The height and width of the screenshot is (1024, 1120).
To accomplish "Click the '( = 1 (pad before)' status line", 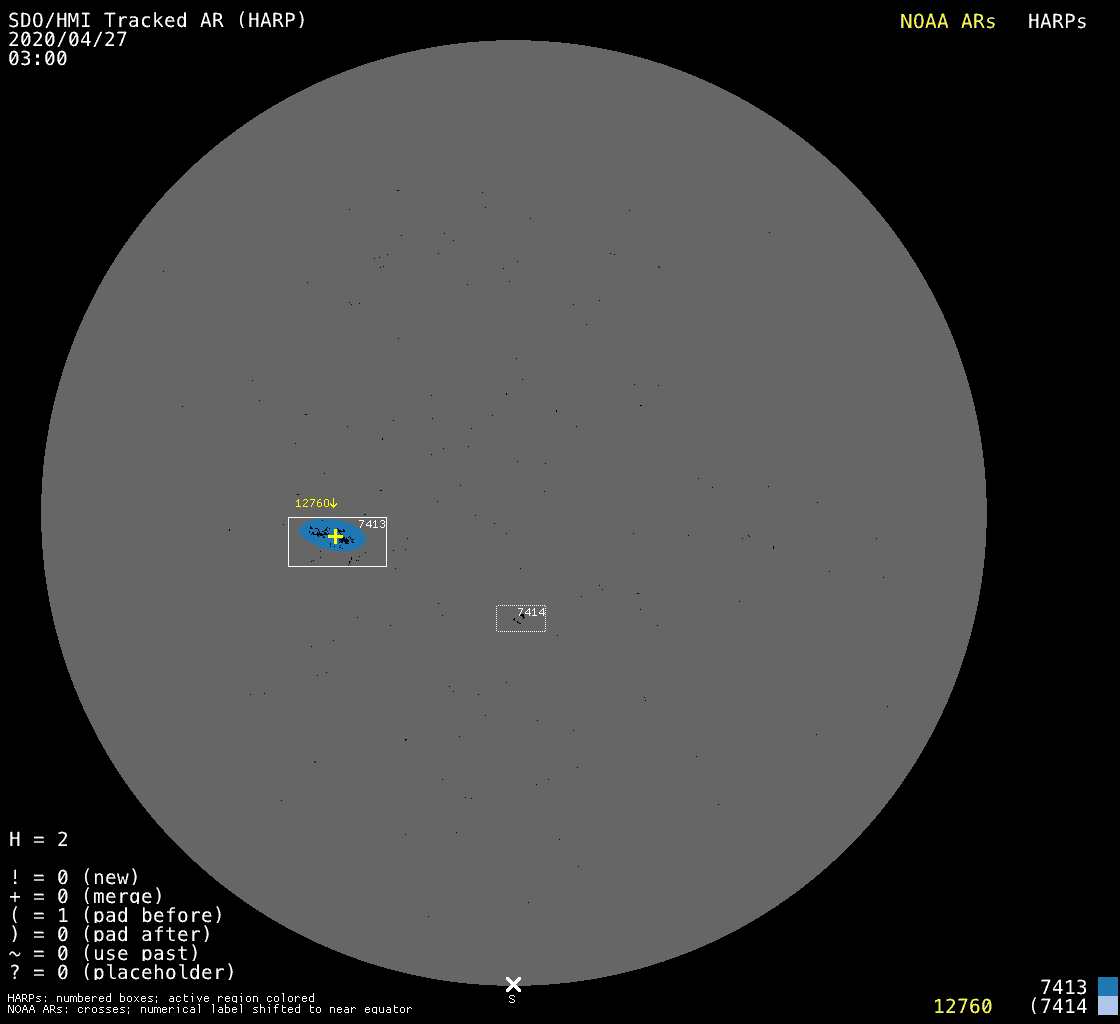I will click(116, 915).
